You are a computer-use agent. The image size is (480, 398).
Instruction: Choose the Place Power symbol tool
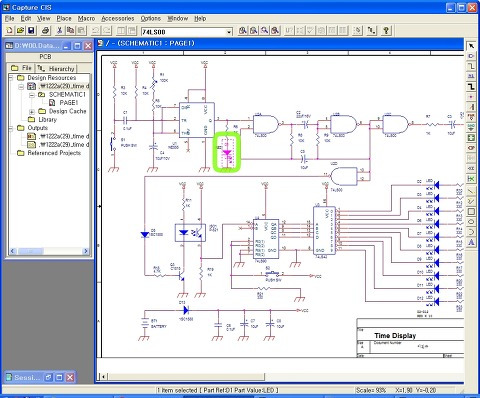pos(471,117)
